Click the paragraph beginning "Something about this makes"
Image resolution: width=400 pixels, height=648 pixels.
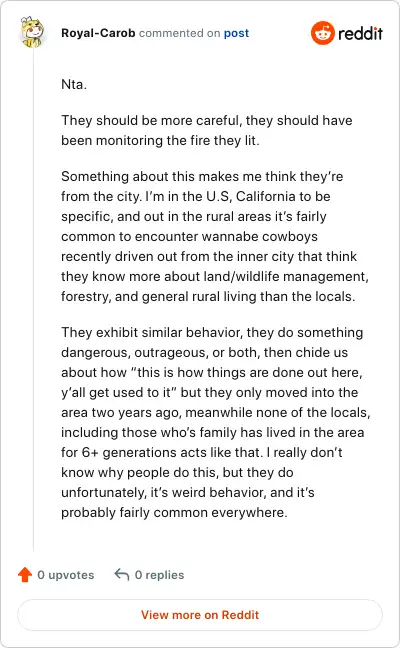coord(215,236)
